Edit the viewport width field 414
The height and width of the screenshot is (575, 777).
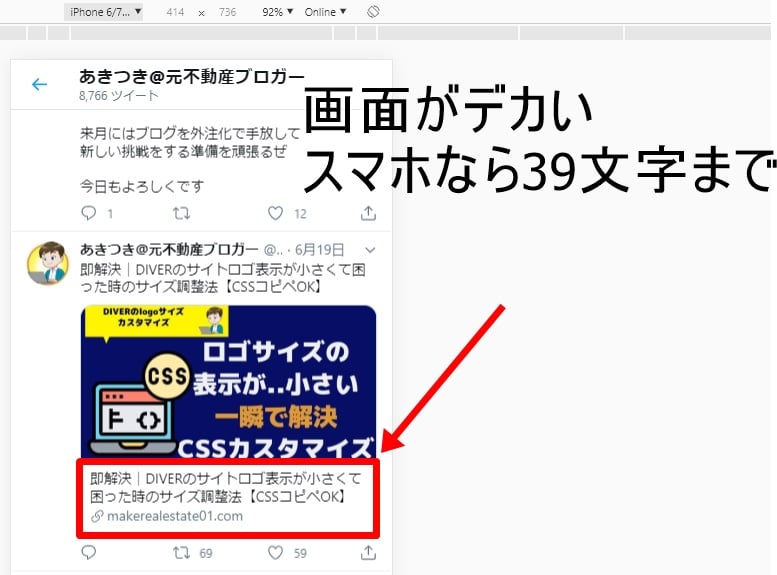click(175, 12)
